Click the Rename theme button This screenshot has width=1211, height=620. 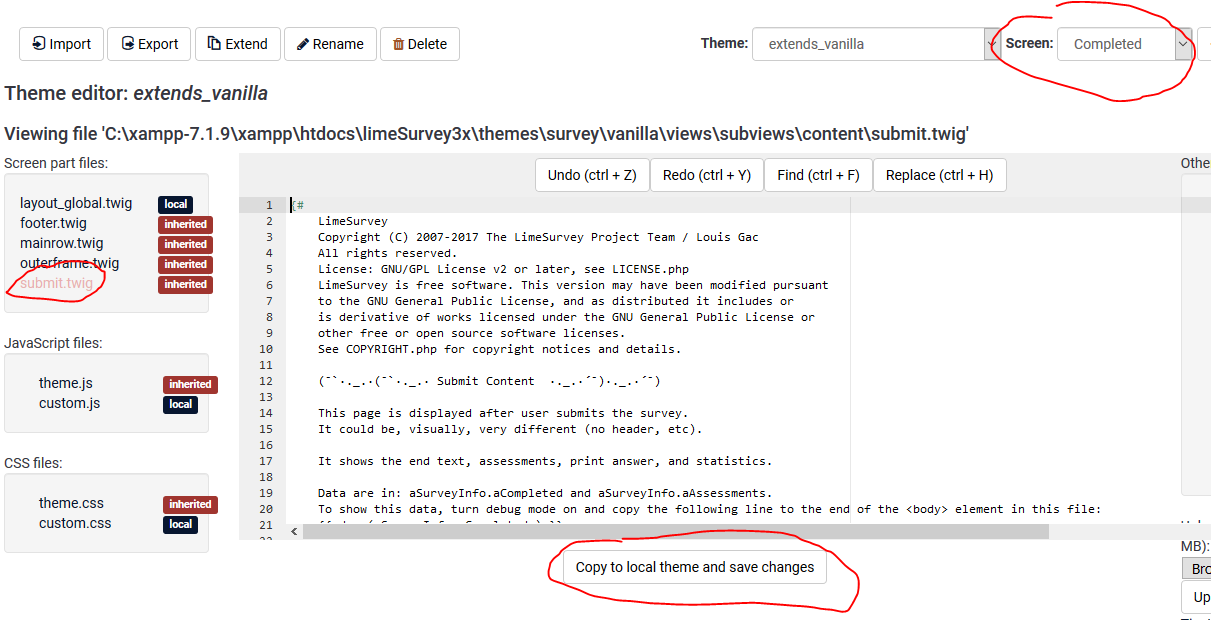pyautogui.click(x=330, y=44)
